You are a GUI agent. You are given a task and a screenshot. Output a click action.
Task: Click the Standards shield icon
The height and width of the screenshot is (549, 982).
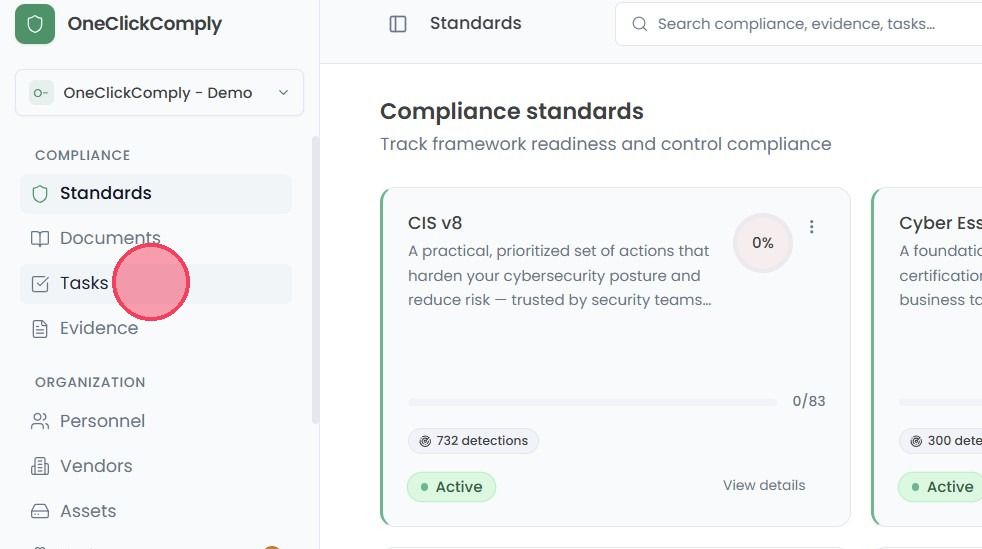pos(40,193)
